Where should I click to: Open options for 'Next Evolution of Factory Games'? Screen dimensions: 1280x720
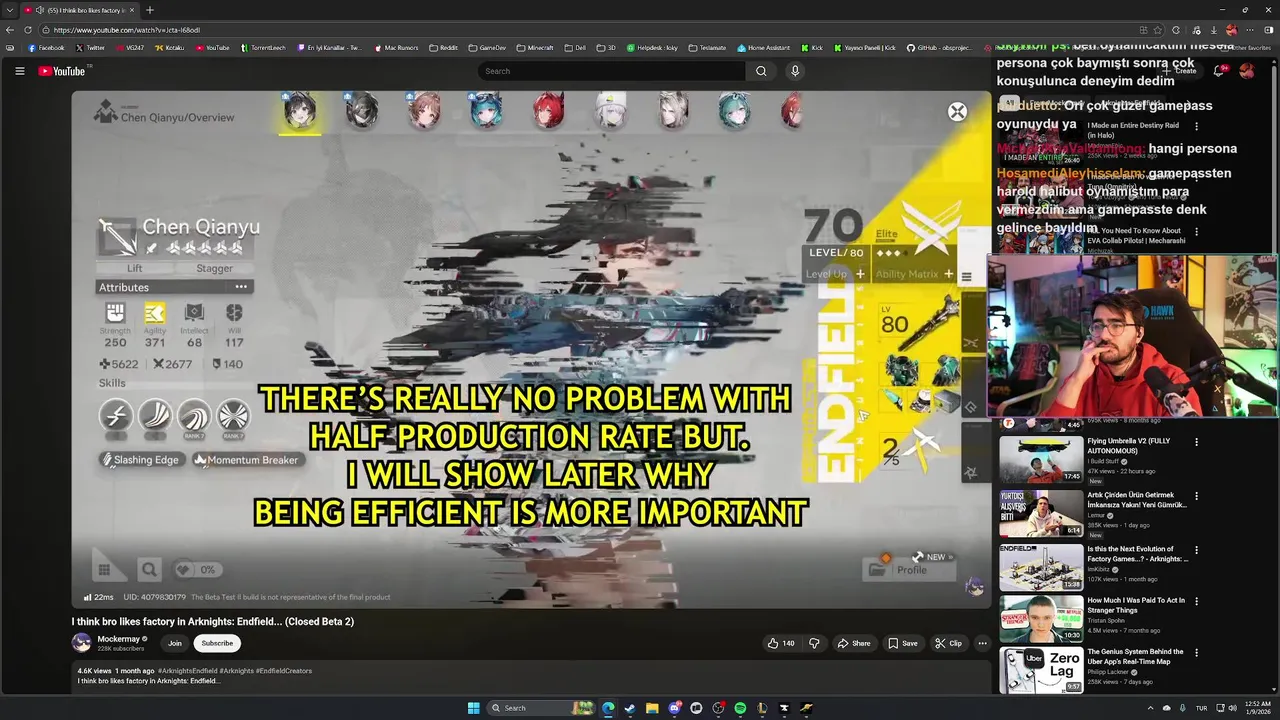(x=1196, y=549)
